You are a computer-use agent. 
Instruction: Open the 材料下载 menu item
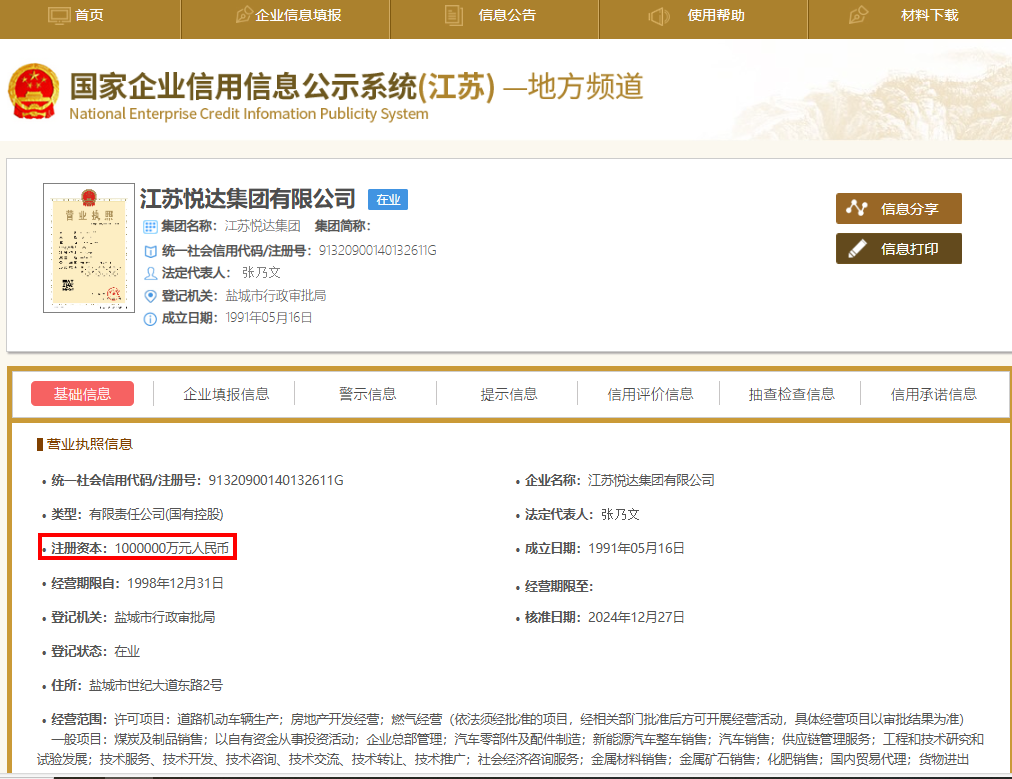click(929, 16)
